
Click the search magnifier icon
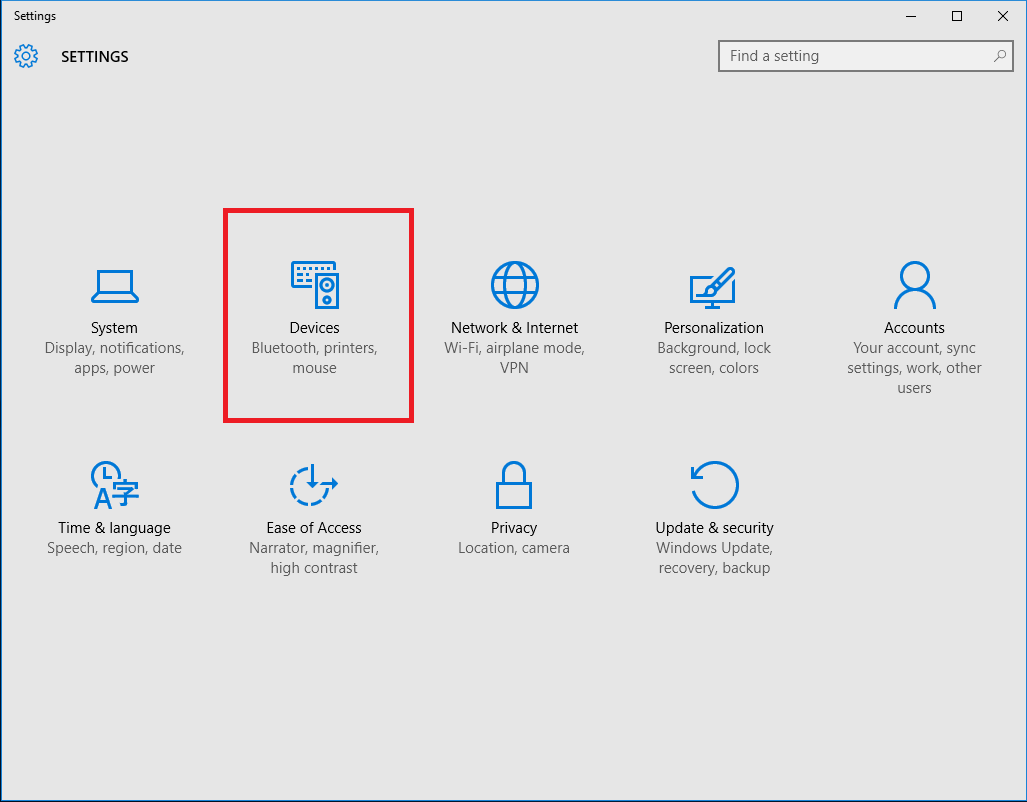click(999, 56)
